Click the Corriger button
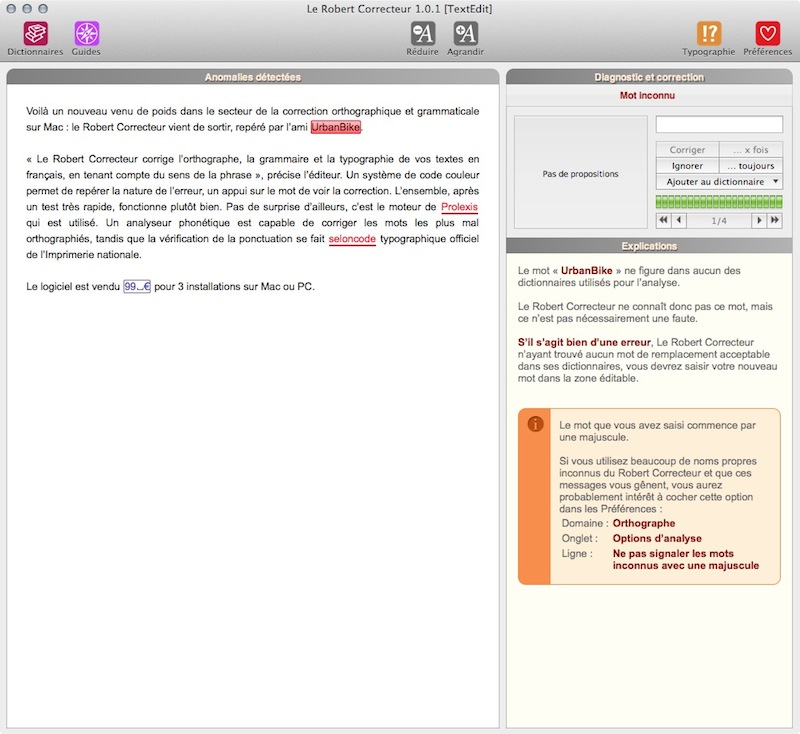The width and height of the screenshot is (800, 734). (687, 149)
